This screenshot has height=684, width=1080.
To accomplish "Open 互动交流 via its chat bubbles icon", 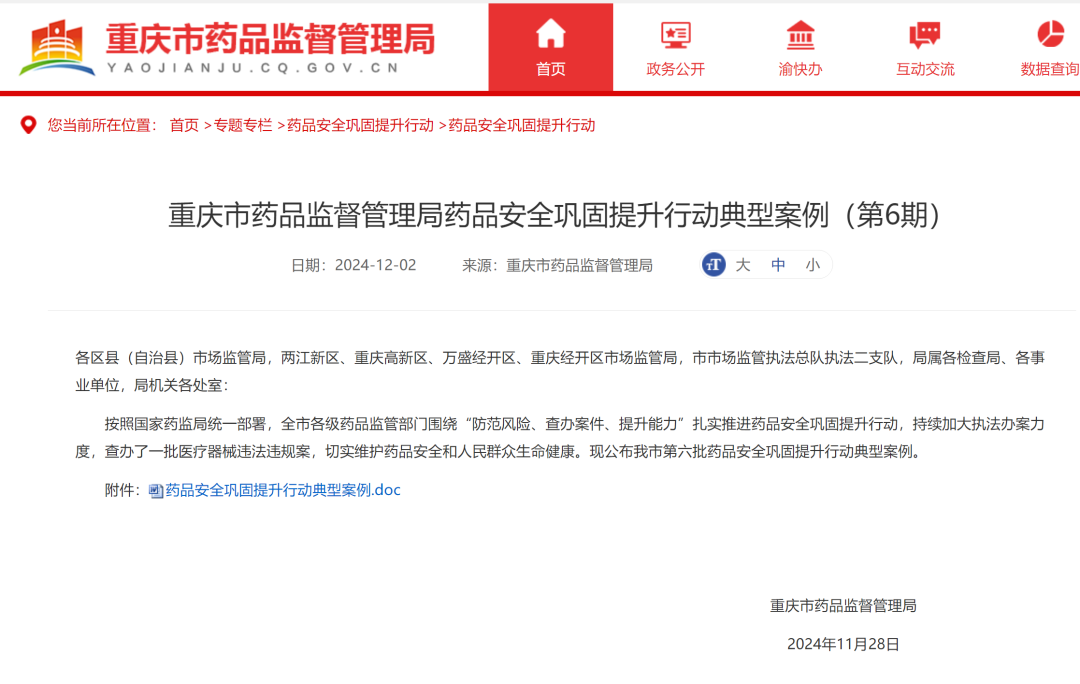I will (923, 33).
